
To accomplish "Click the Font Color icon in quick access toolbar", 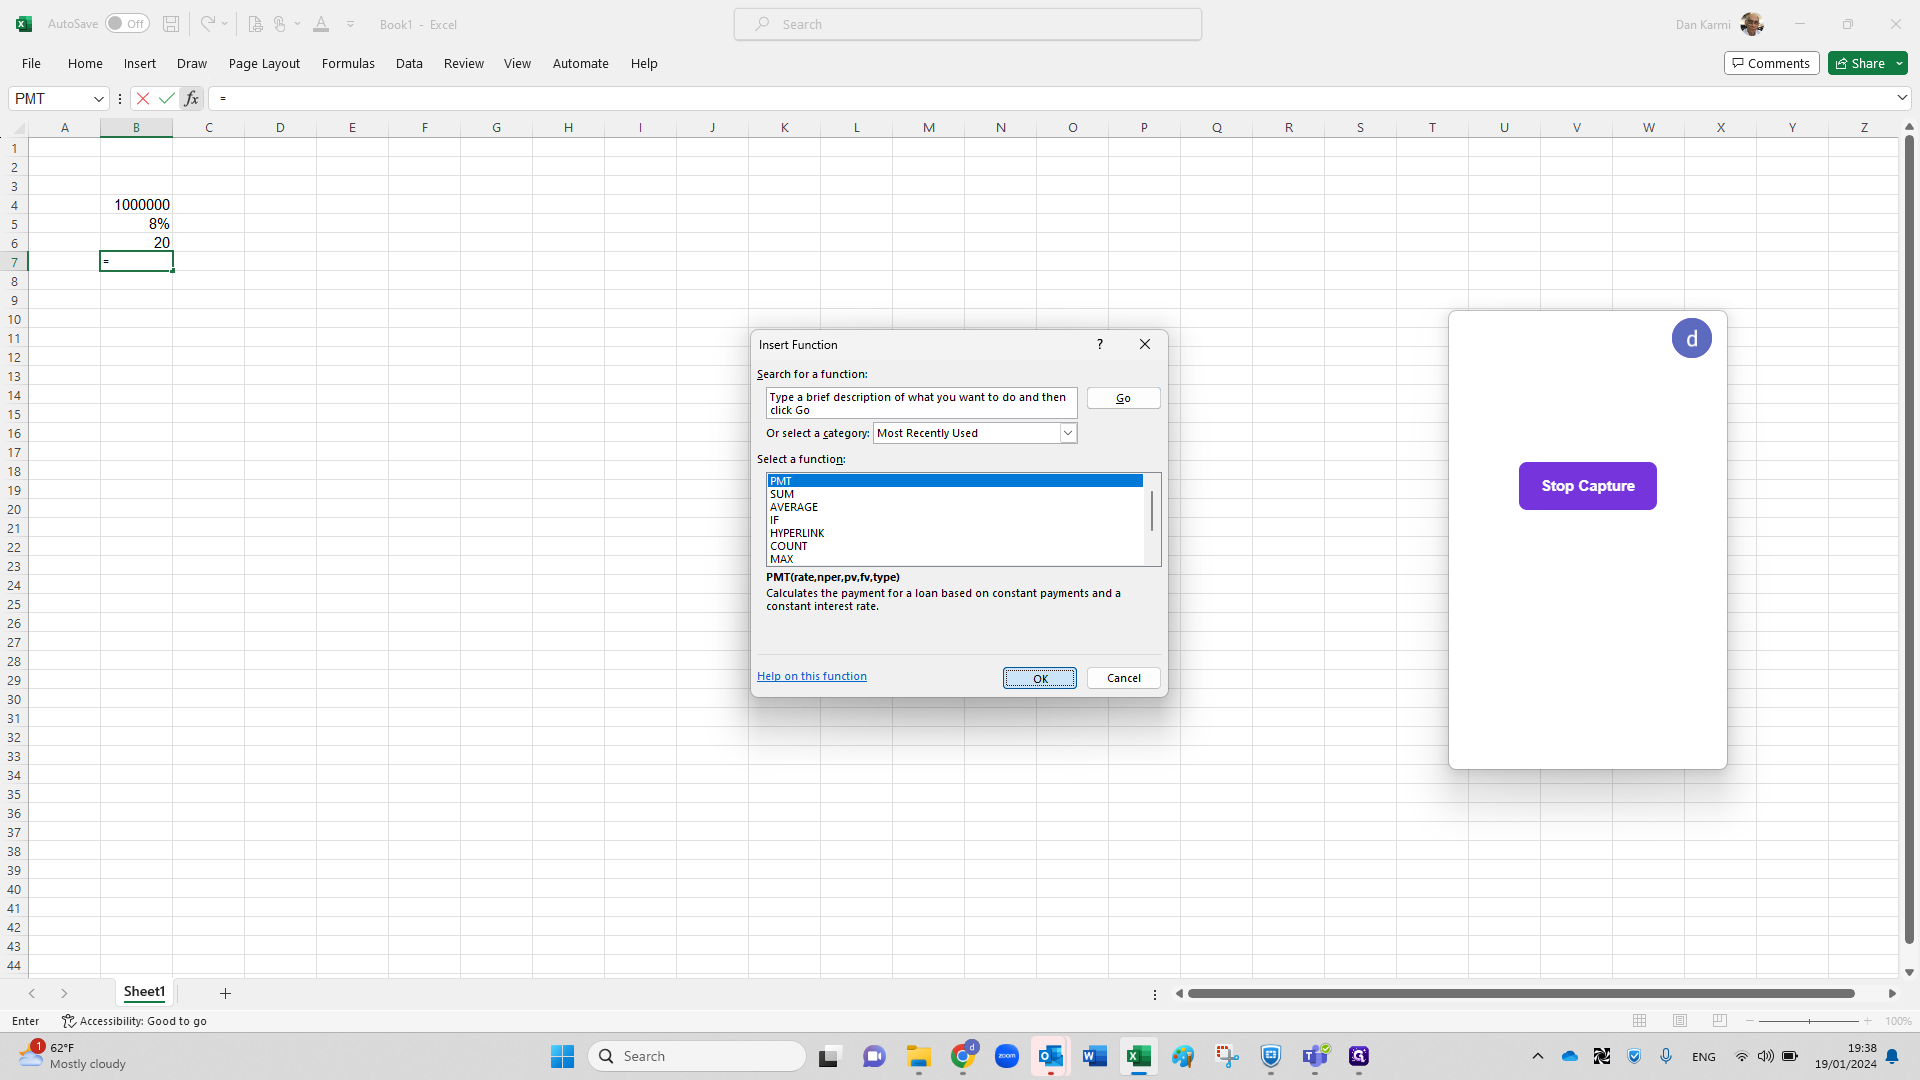I will [x=321, y=24].
